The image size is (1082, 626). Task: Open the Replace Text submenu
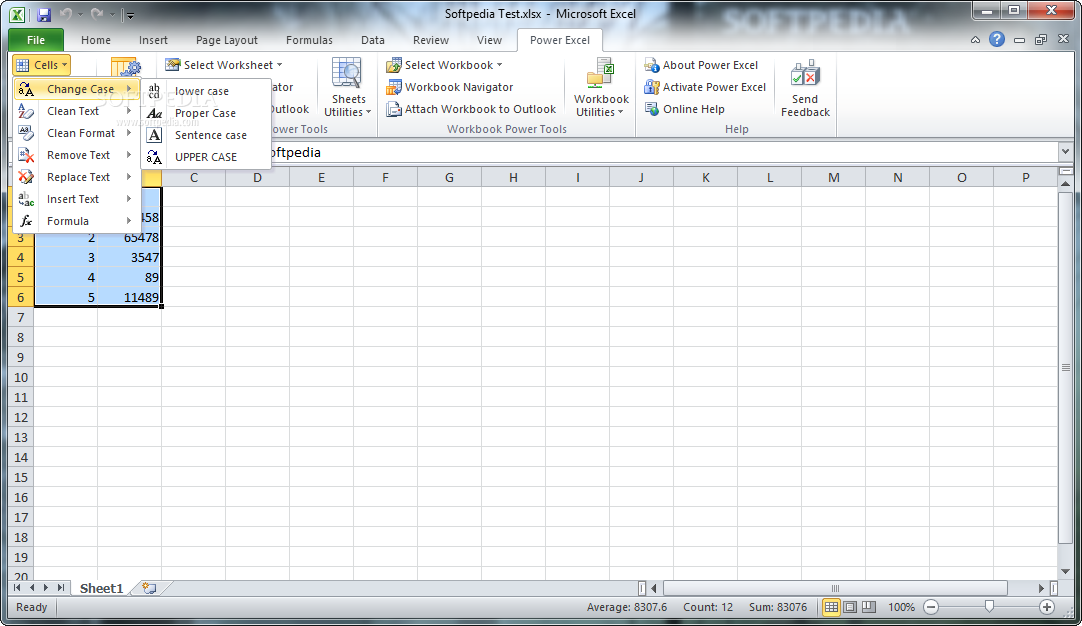[77, 177]
